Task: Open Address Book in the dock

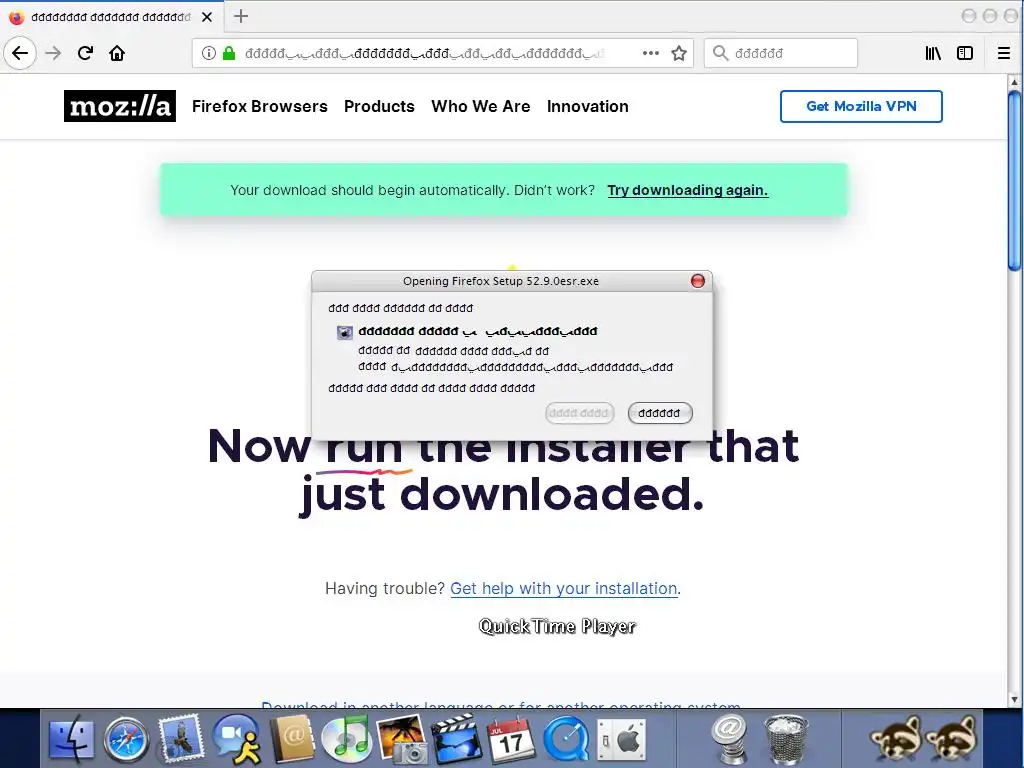Action: (x=291, y=739)
